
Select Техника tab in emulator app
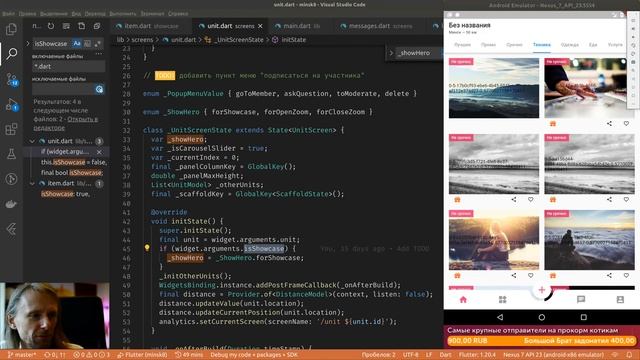click(x=542, y=44)
